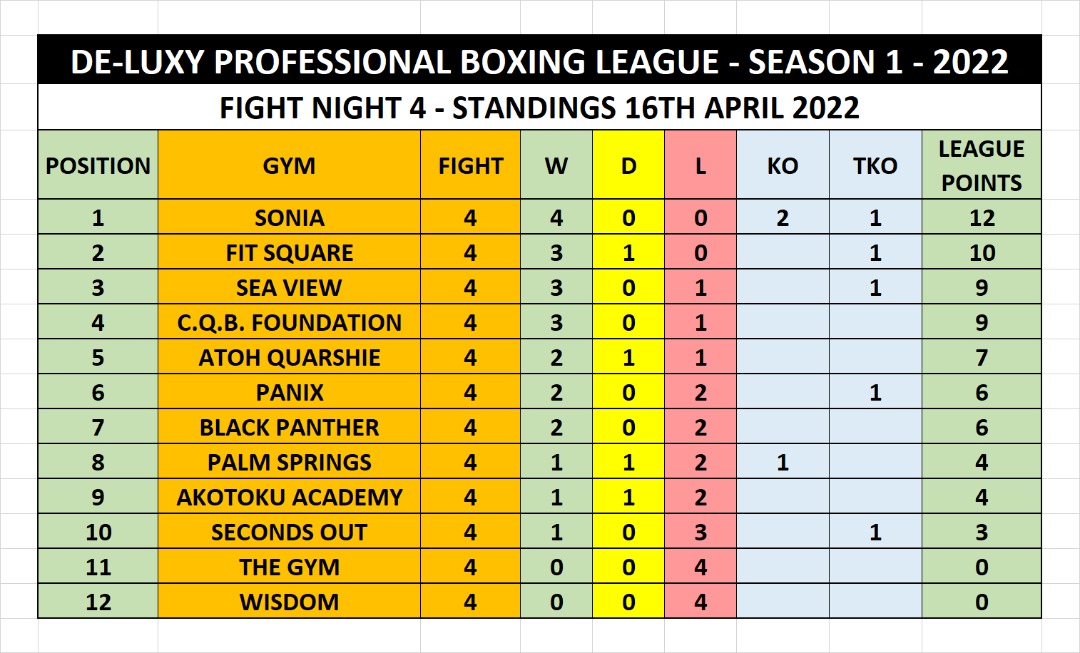
Task: Select the position 11 cell for THE GYM
Action: pos(98,568)
